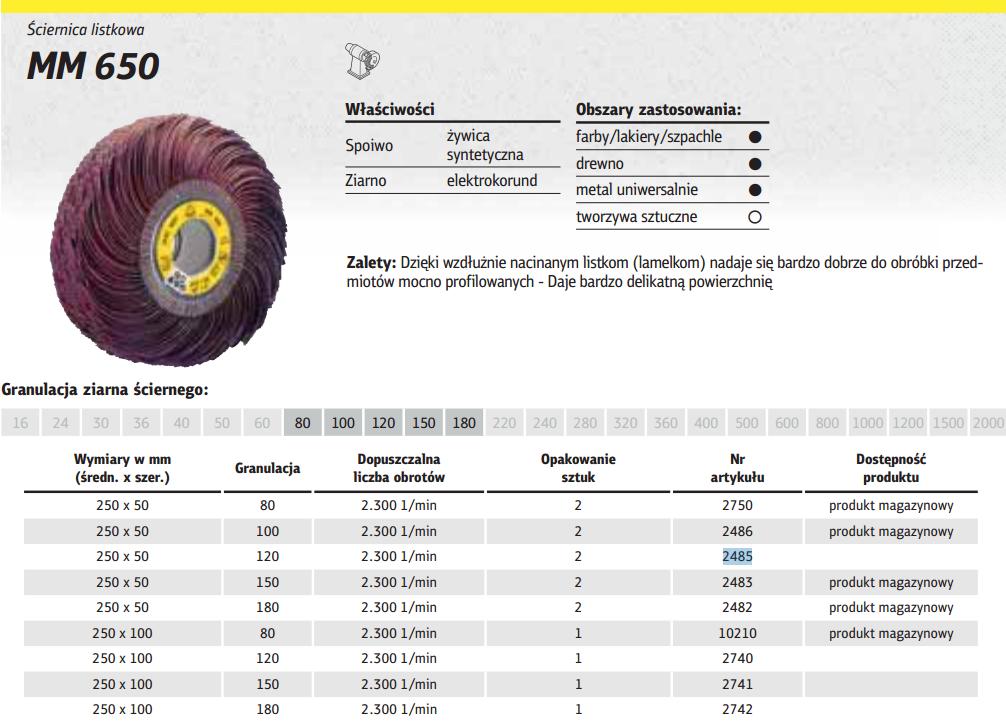Image resolution: width=1006 pixels, height=727 pixels.
Task: Click the bold Zalety label
Action: click(371, 262)
